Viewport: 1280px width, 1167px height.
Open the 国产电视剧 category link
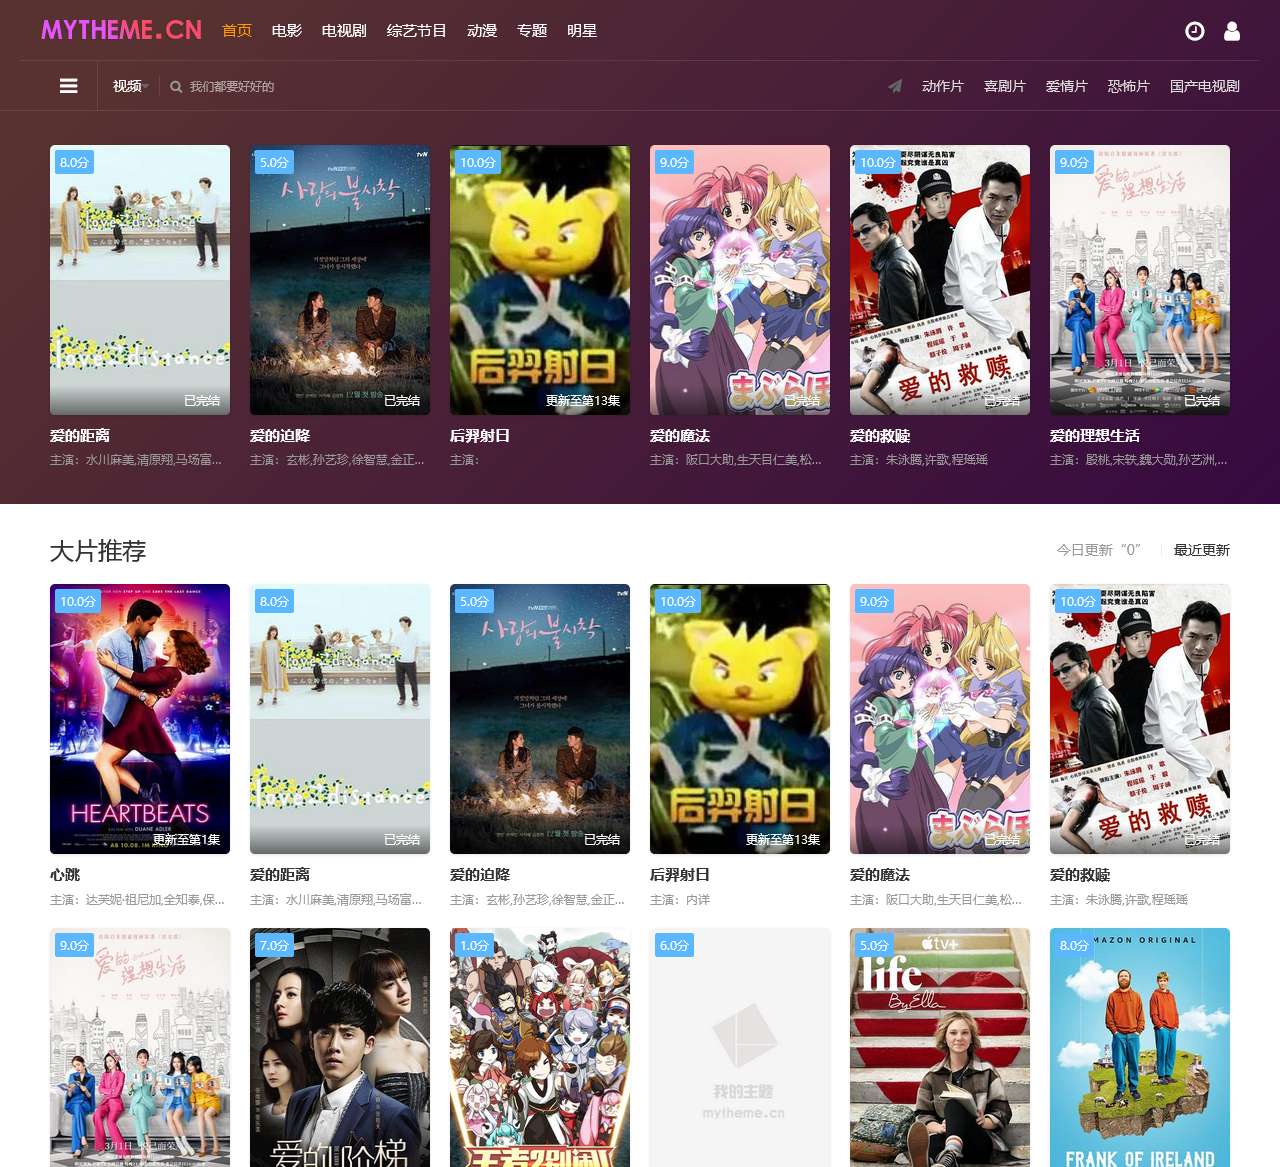(x=1205, y=86)
